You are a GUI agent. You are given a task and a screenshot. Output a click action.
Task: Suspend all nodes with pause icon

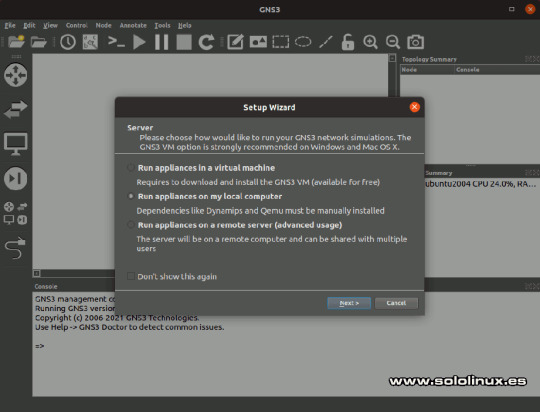pos(162,42)
